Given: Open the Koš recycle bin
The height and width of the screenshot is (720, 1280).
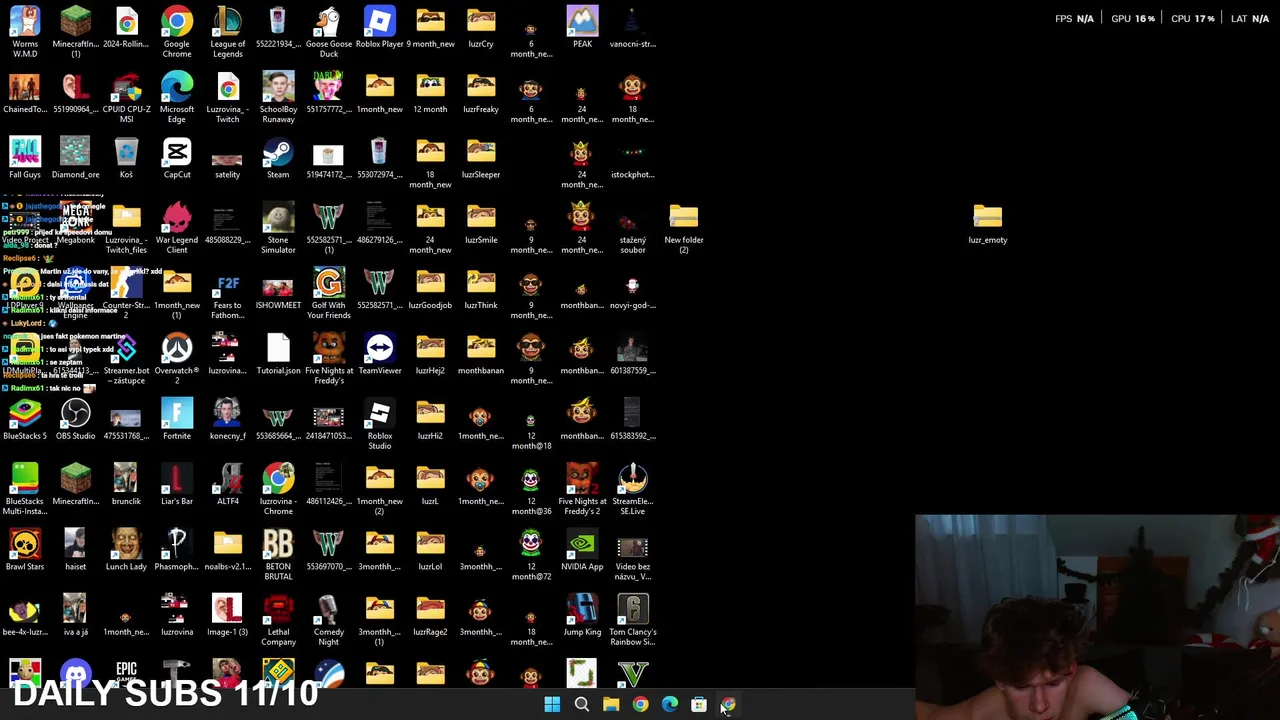Looking at the screenshot, I should click(126, 158).
